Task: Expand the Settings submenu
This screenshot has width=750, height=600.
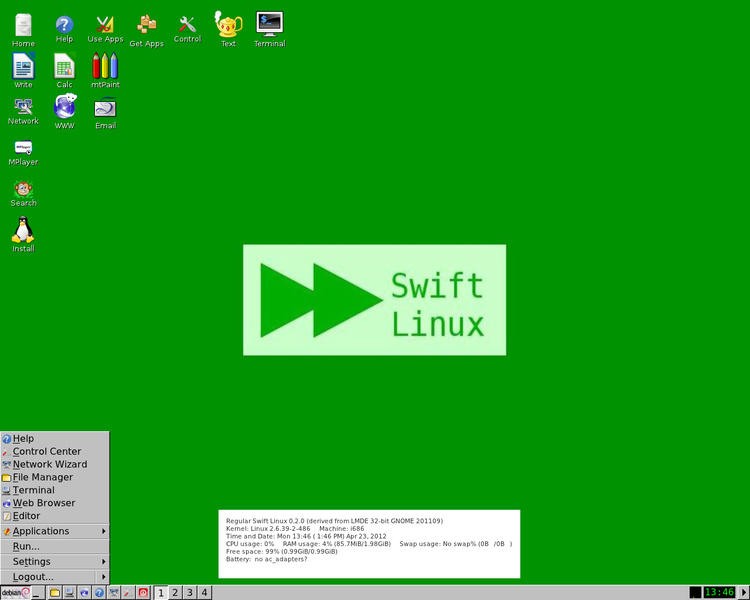Action: click(55, 561)
